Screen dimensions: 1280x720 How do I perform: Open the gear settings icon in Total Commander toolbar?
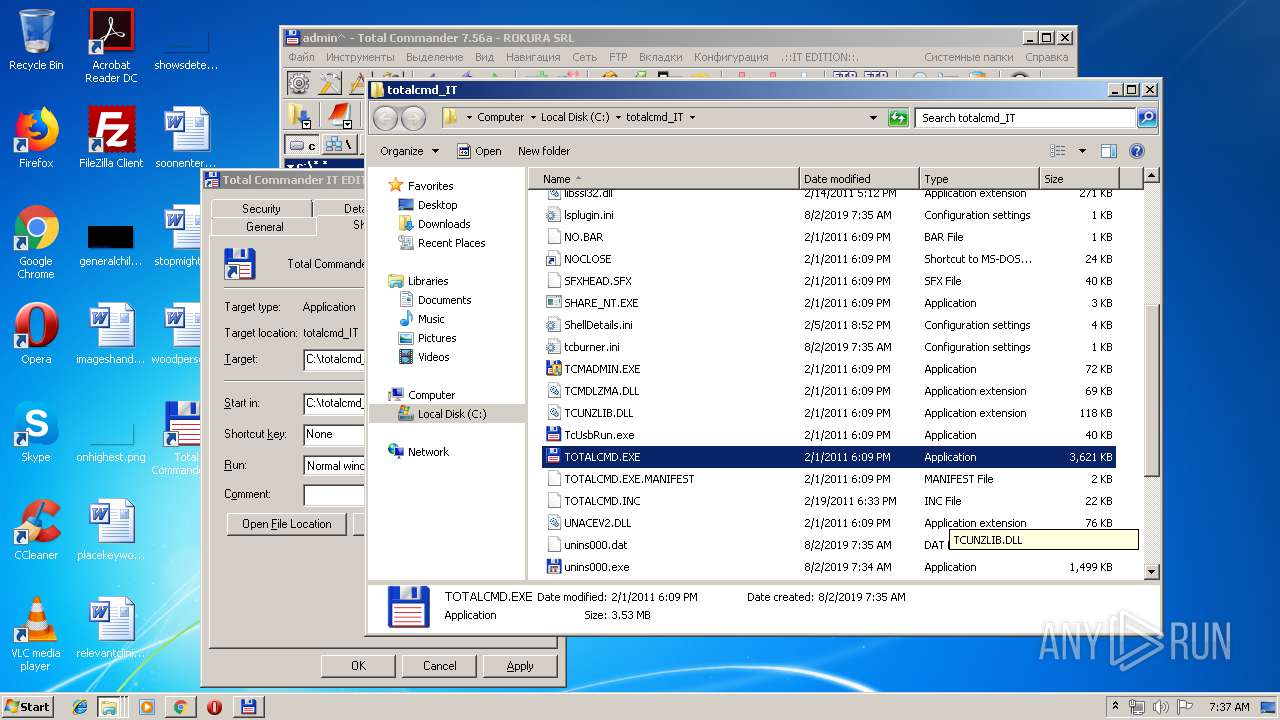(x=298, y=83)
